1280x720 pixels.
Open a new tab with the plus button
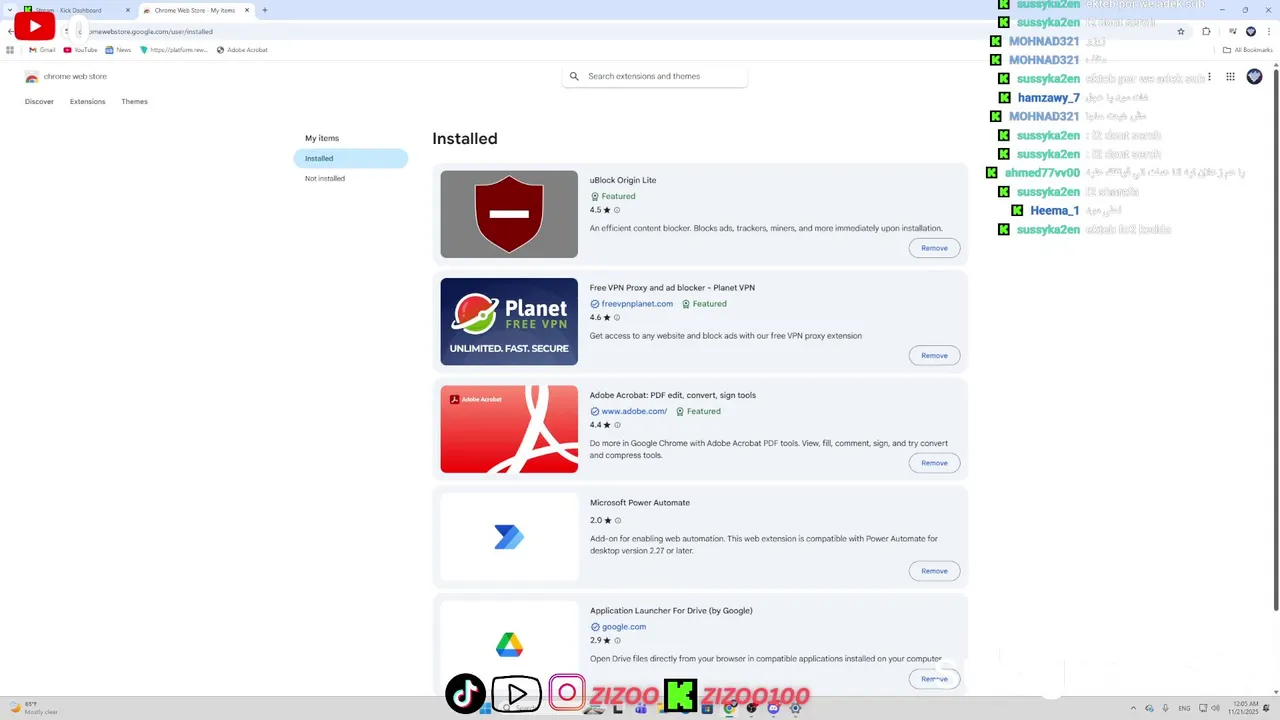coord(265,10)
